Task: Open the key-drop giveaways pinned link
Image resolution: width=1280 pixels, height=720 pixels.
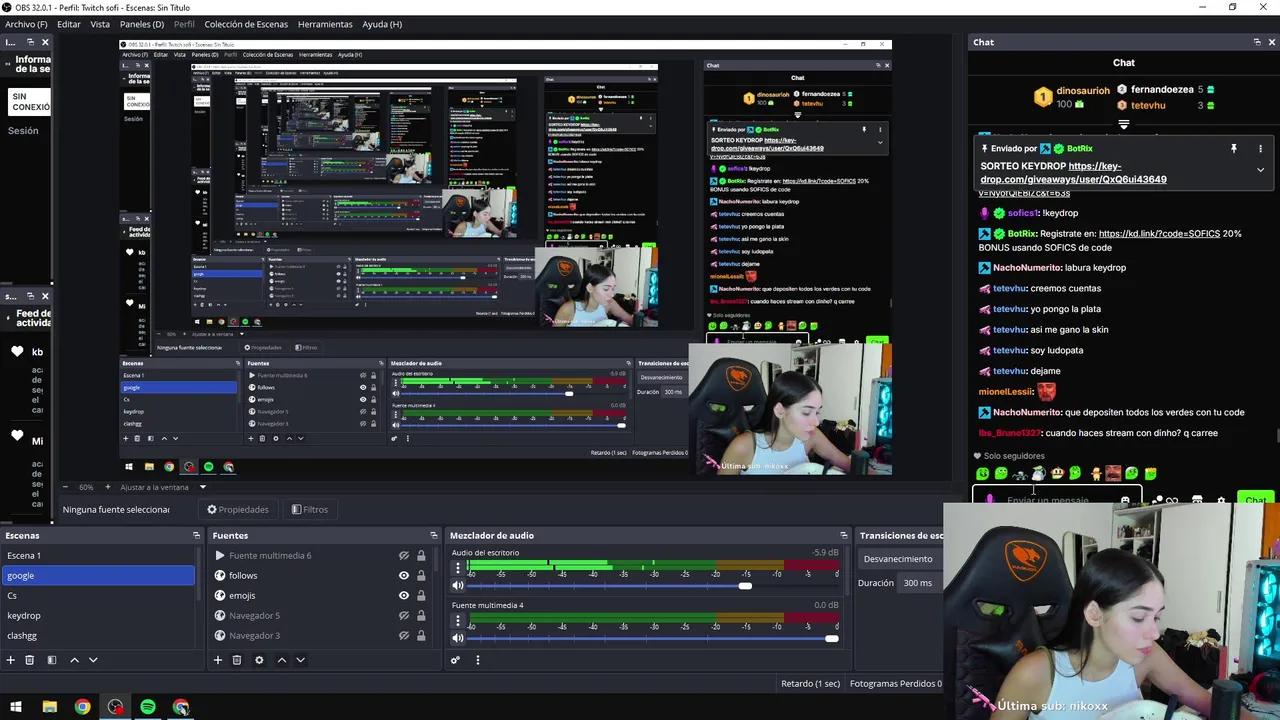Action: (x=1074, y=173)
